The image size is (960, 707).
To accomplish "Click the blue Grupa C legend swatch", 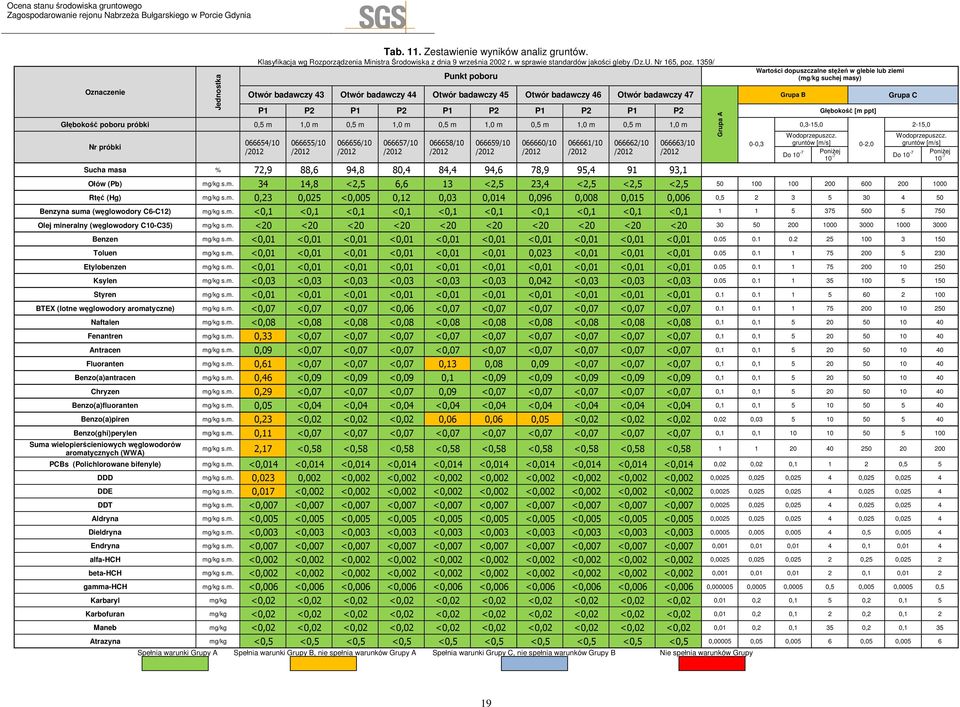I will click(534, 664).
